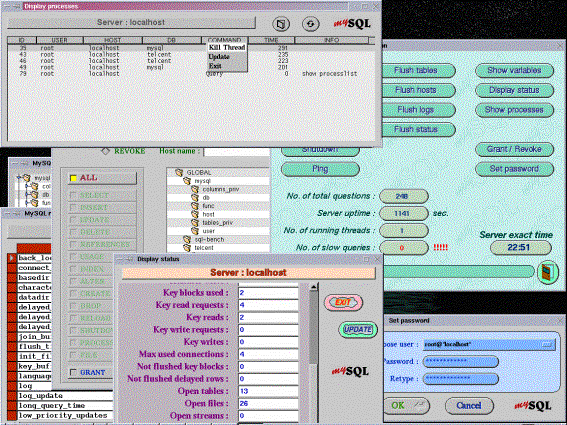Click the Host name input field
The height and width of the screenshot is (425, 567).
pos(237,152)
